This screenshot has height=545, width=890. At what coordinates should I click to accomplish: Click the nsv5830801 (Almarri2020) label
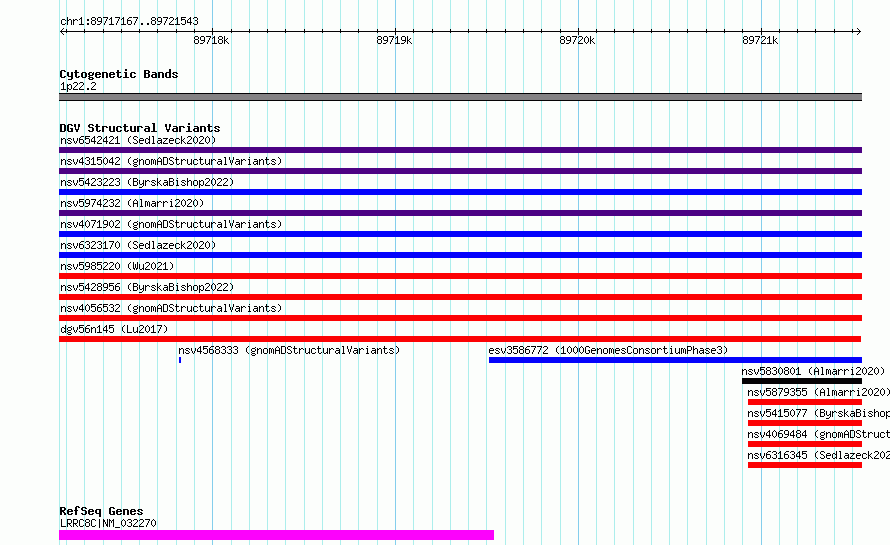point(813,371)
